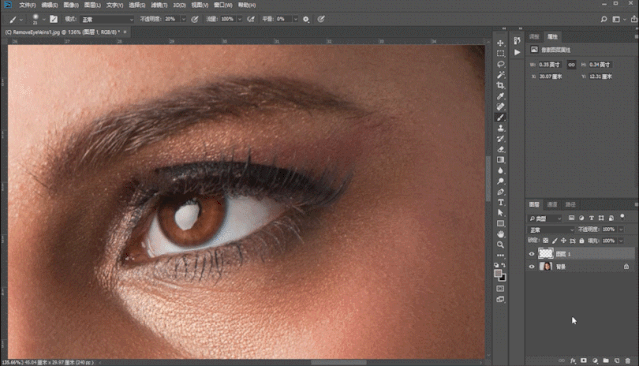
Task: Open the layer opacity dropdown arrow
Action: coord(621,229)
